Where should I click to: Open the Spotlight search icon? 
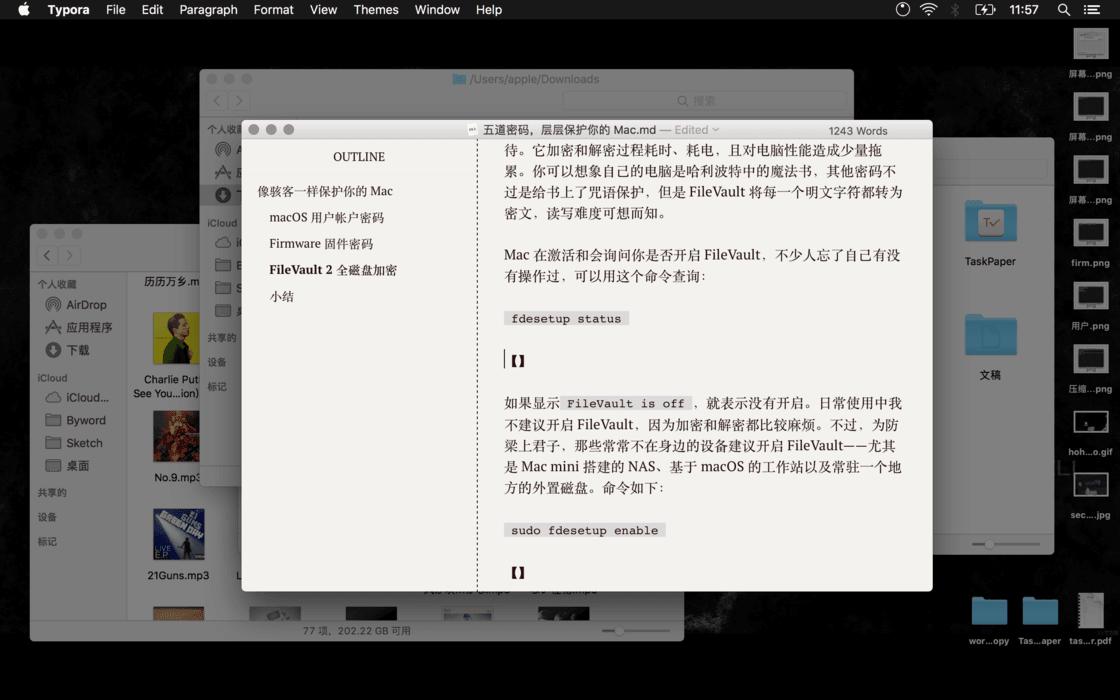tap(1063, 9)
